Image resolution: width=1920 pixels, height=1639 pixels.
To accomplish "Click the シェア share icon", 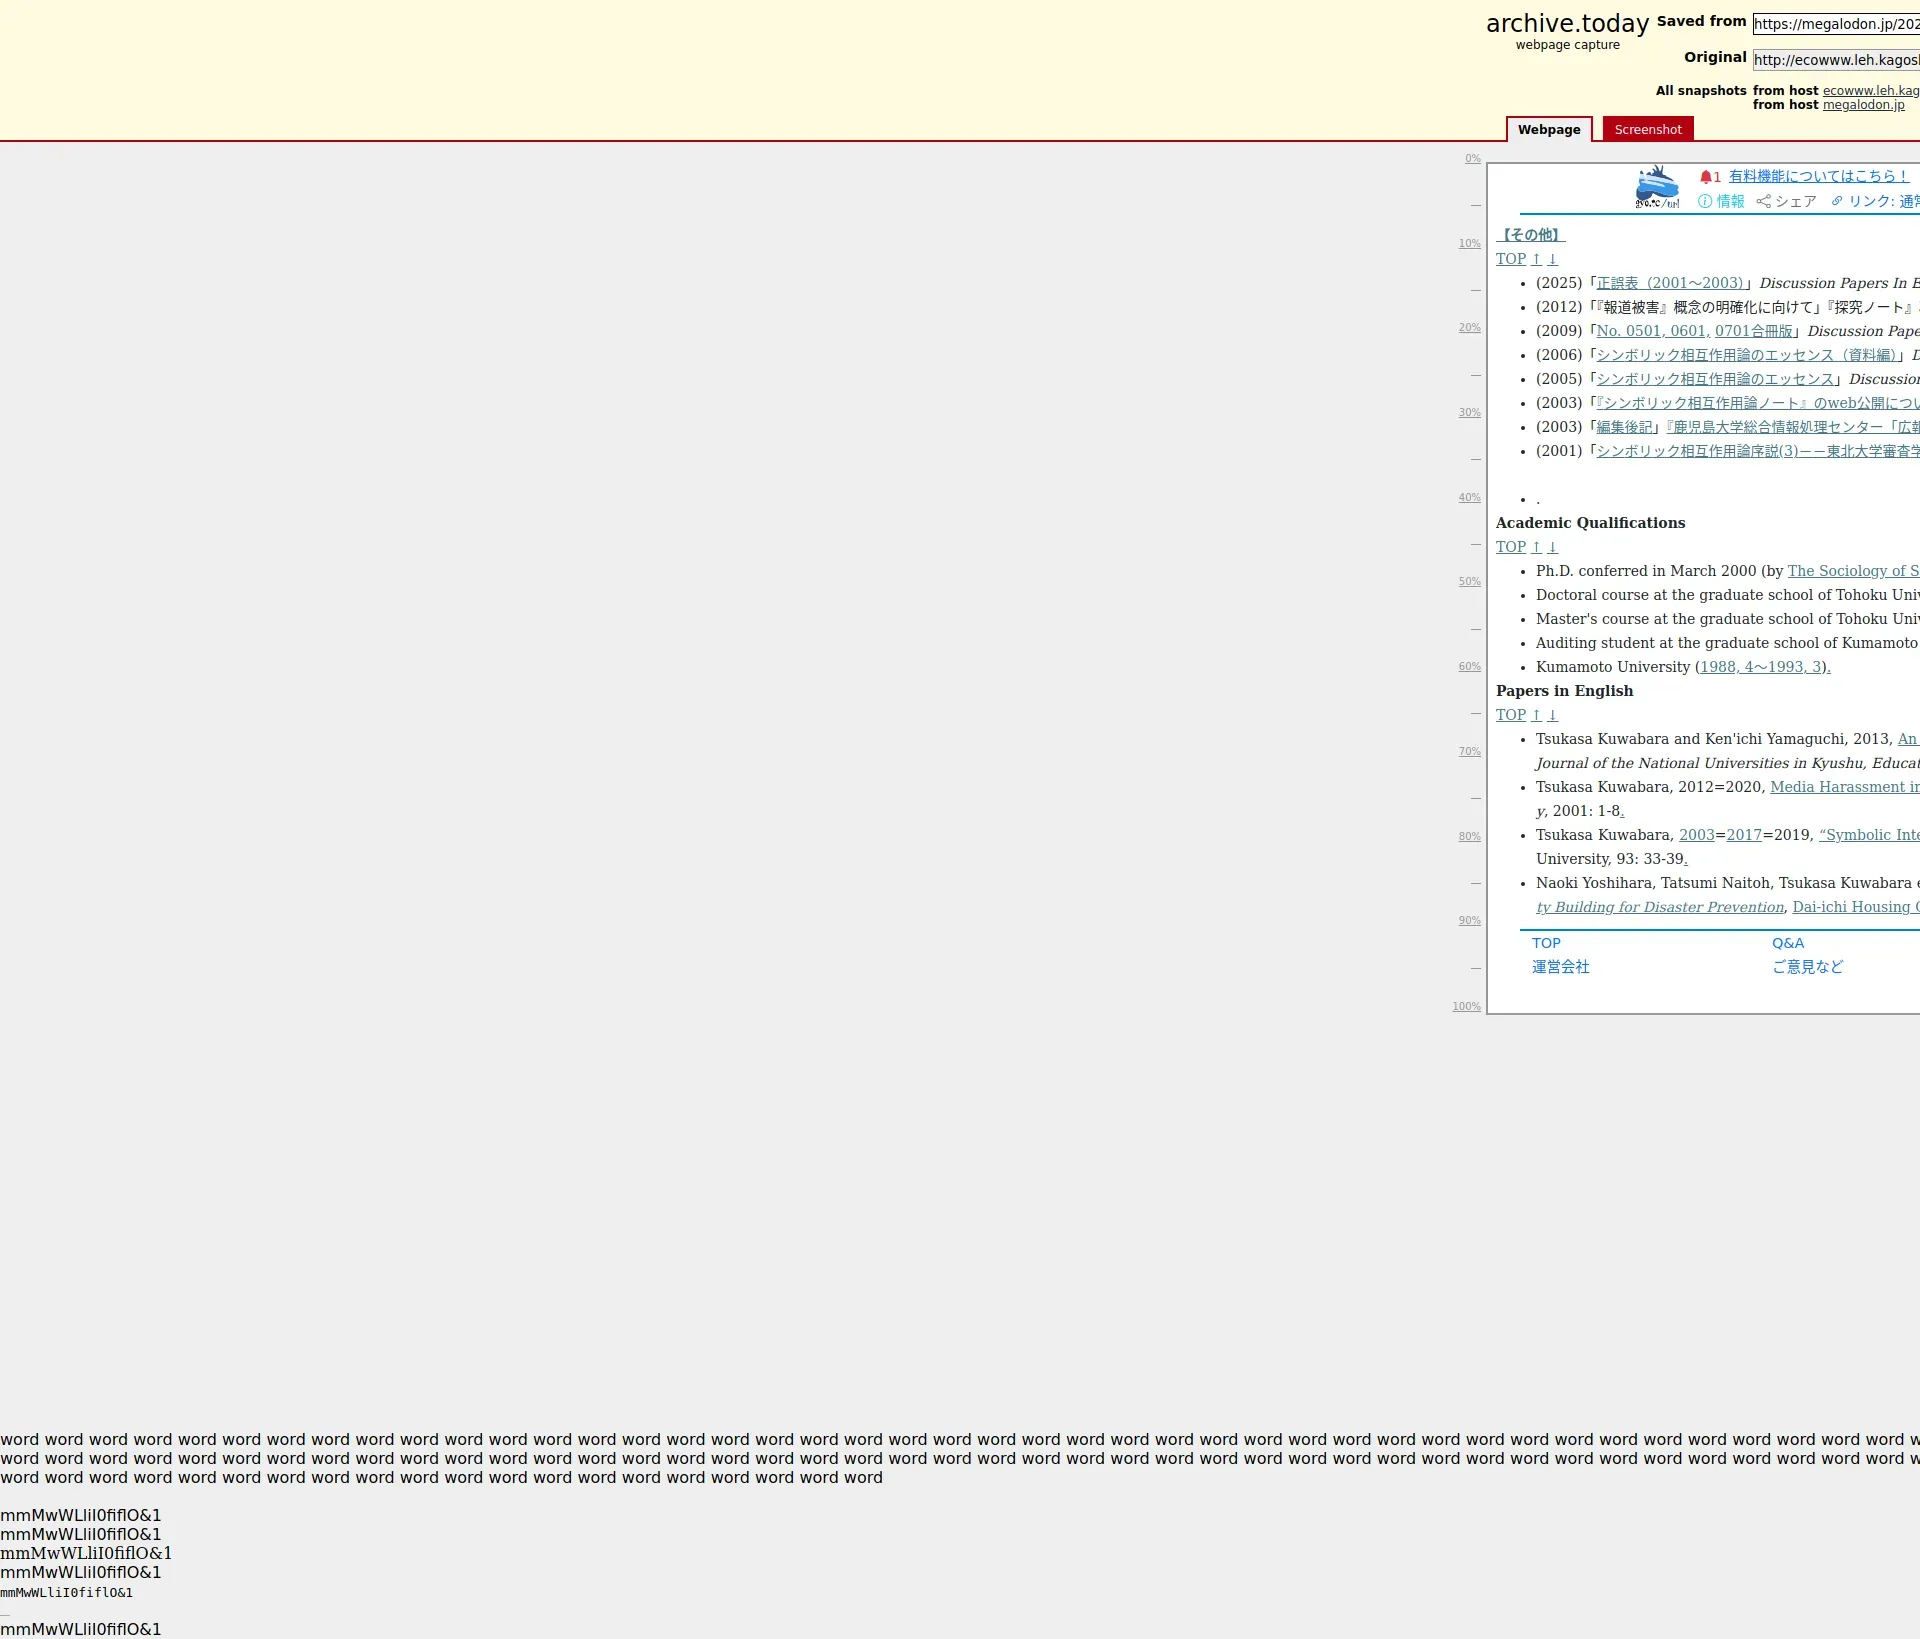I will point(1763,201).
